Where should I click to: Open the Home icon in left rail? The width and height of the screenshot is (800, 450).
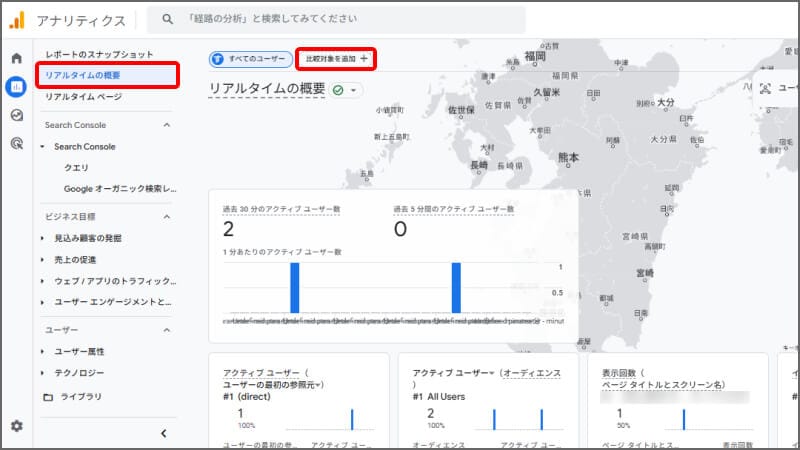(16, 58)
